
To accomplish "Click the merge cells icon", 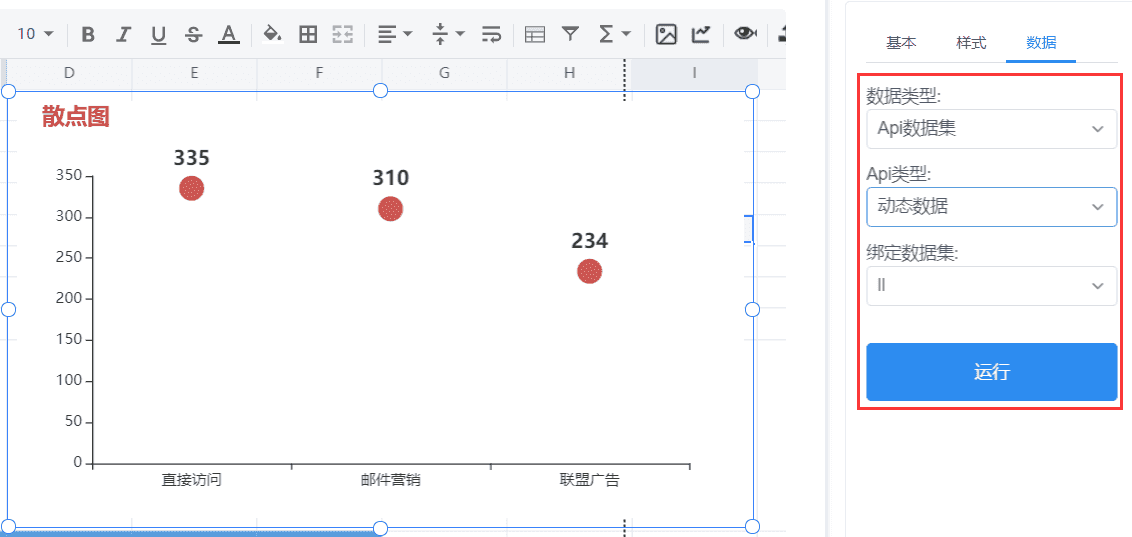I will coord(343,35).
